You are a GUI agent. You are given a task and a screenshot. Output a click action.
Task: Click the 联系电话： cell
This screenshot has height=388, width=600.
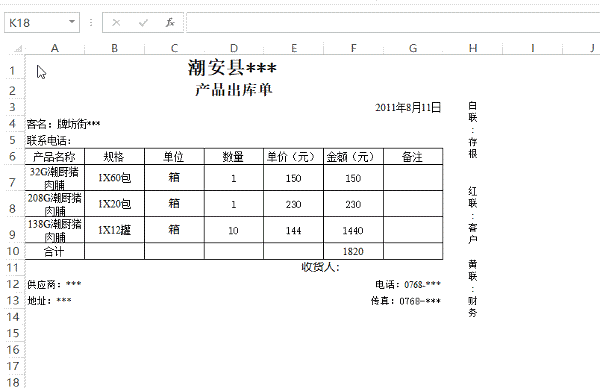click(49, 140)
